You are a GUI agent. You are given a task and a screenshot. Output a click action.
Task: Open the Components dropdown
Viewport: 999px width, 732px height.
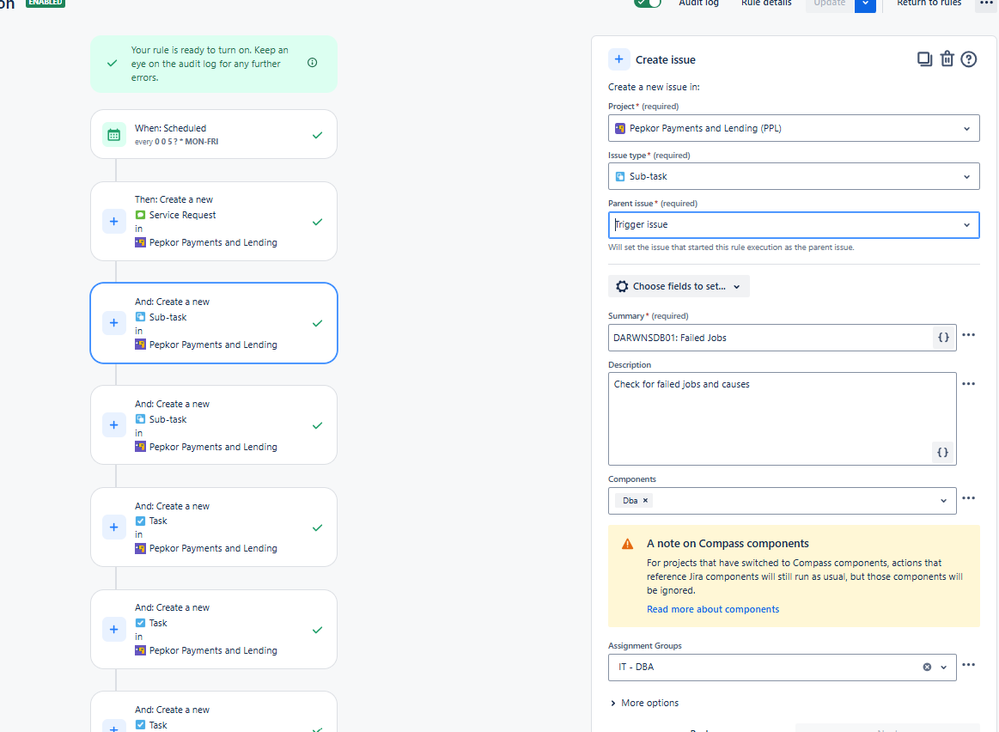(x=782, y=501)
